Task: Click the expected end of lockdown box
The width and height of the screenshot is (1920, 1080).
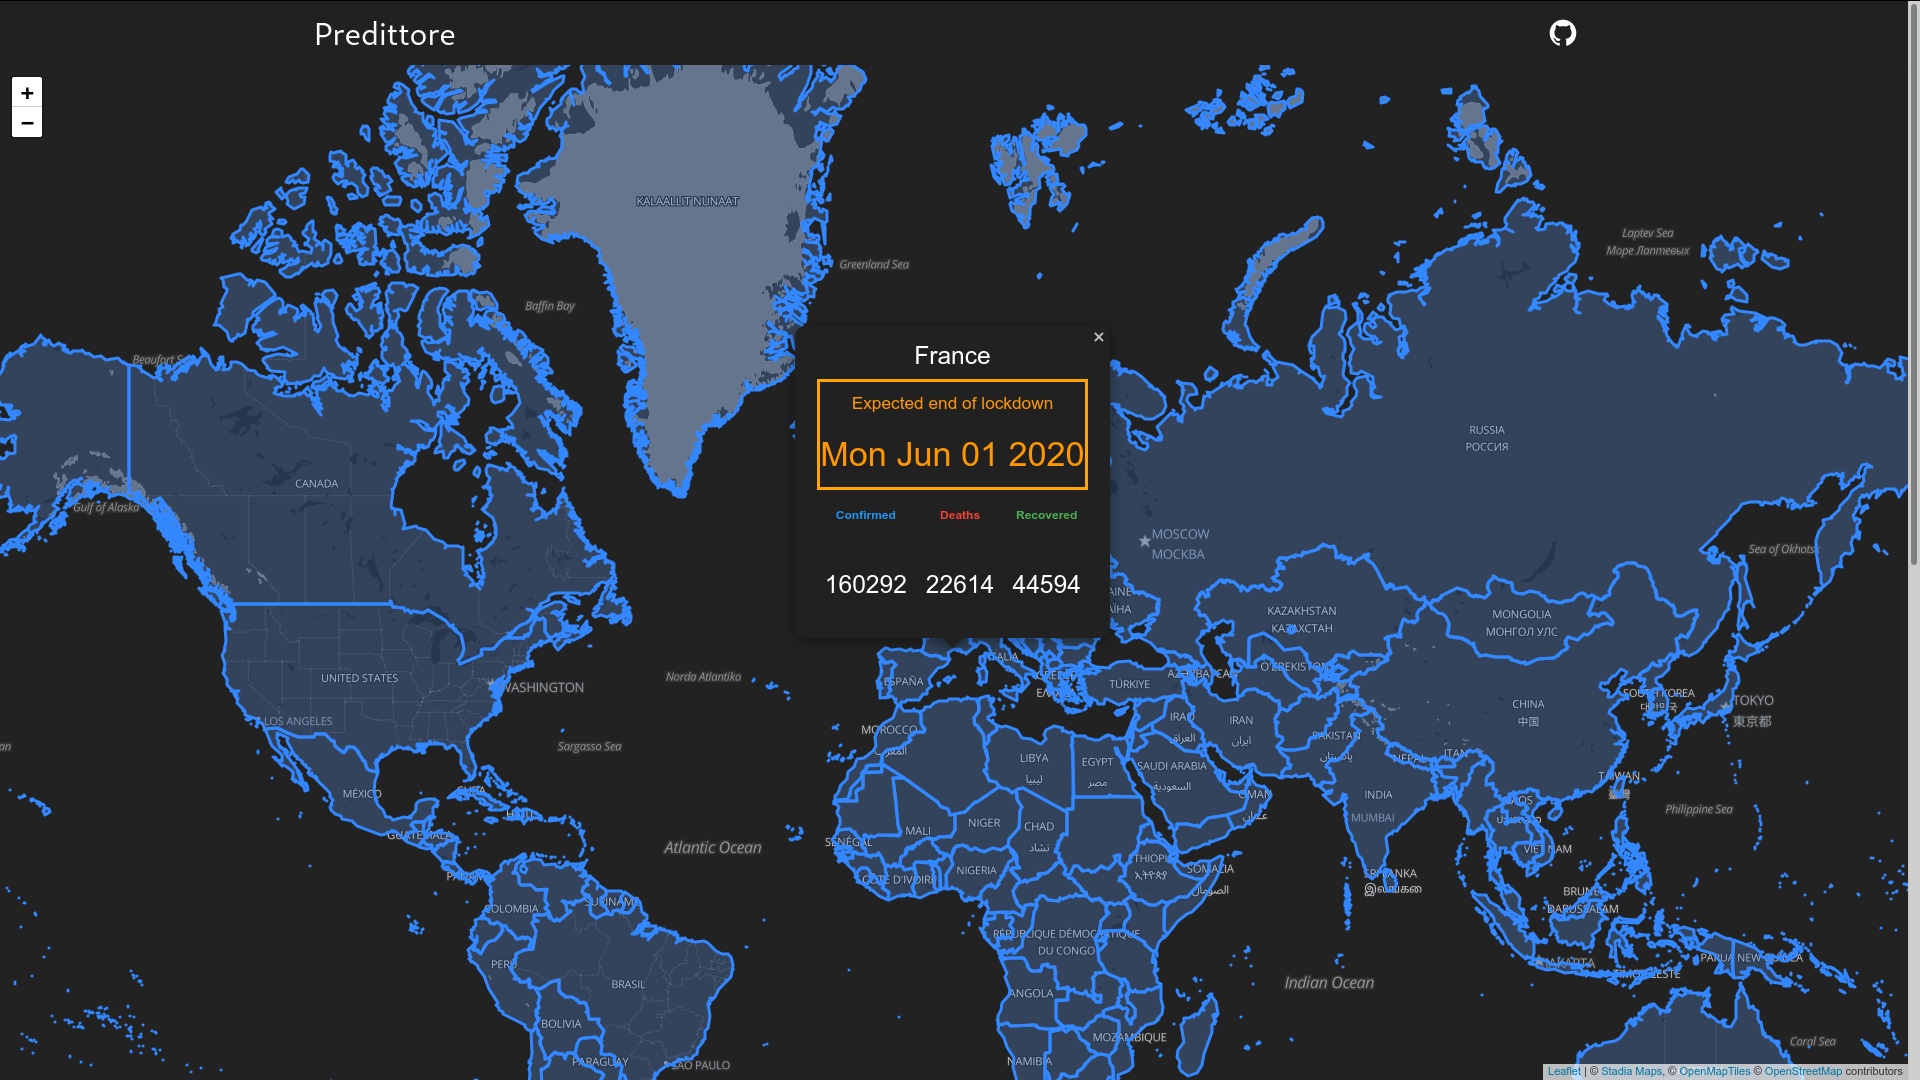Action: pyautogui.click(x=952, y=434)
